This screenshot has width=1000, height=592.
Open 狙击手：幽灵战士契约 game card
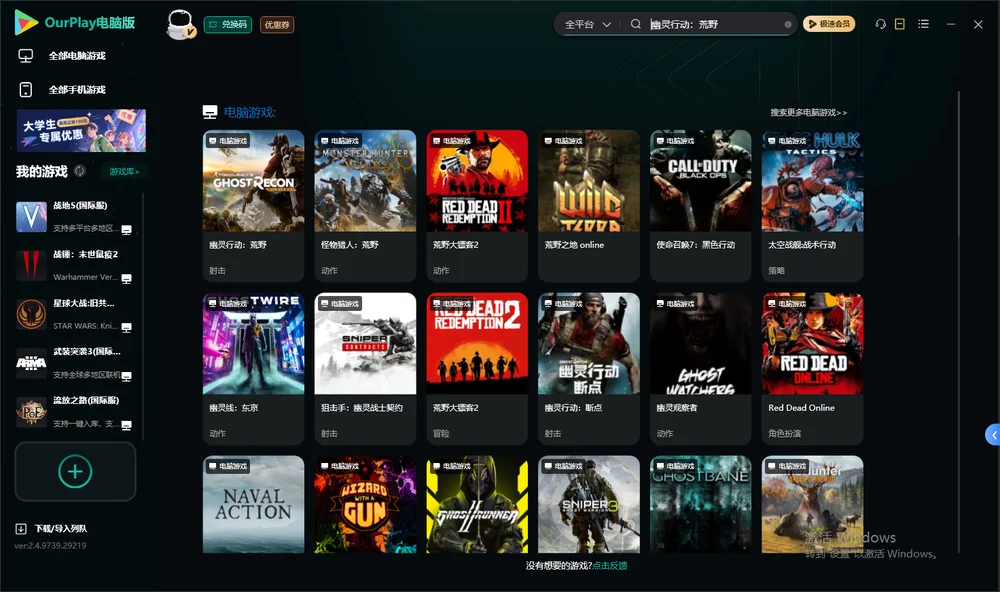[365, 368]
